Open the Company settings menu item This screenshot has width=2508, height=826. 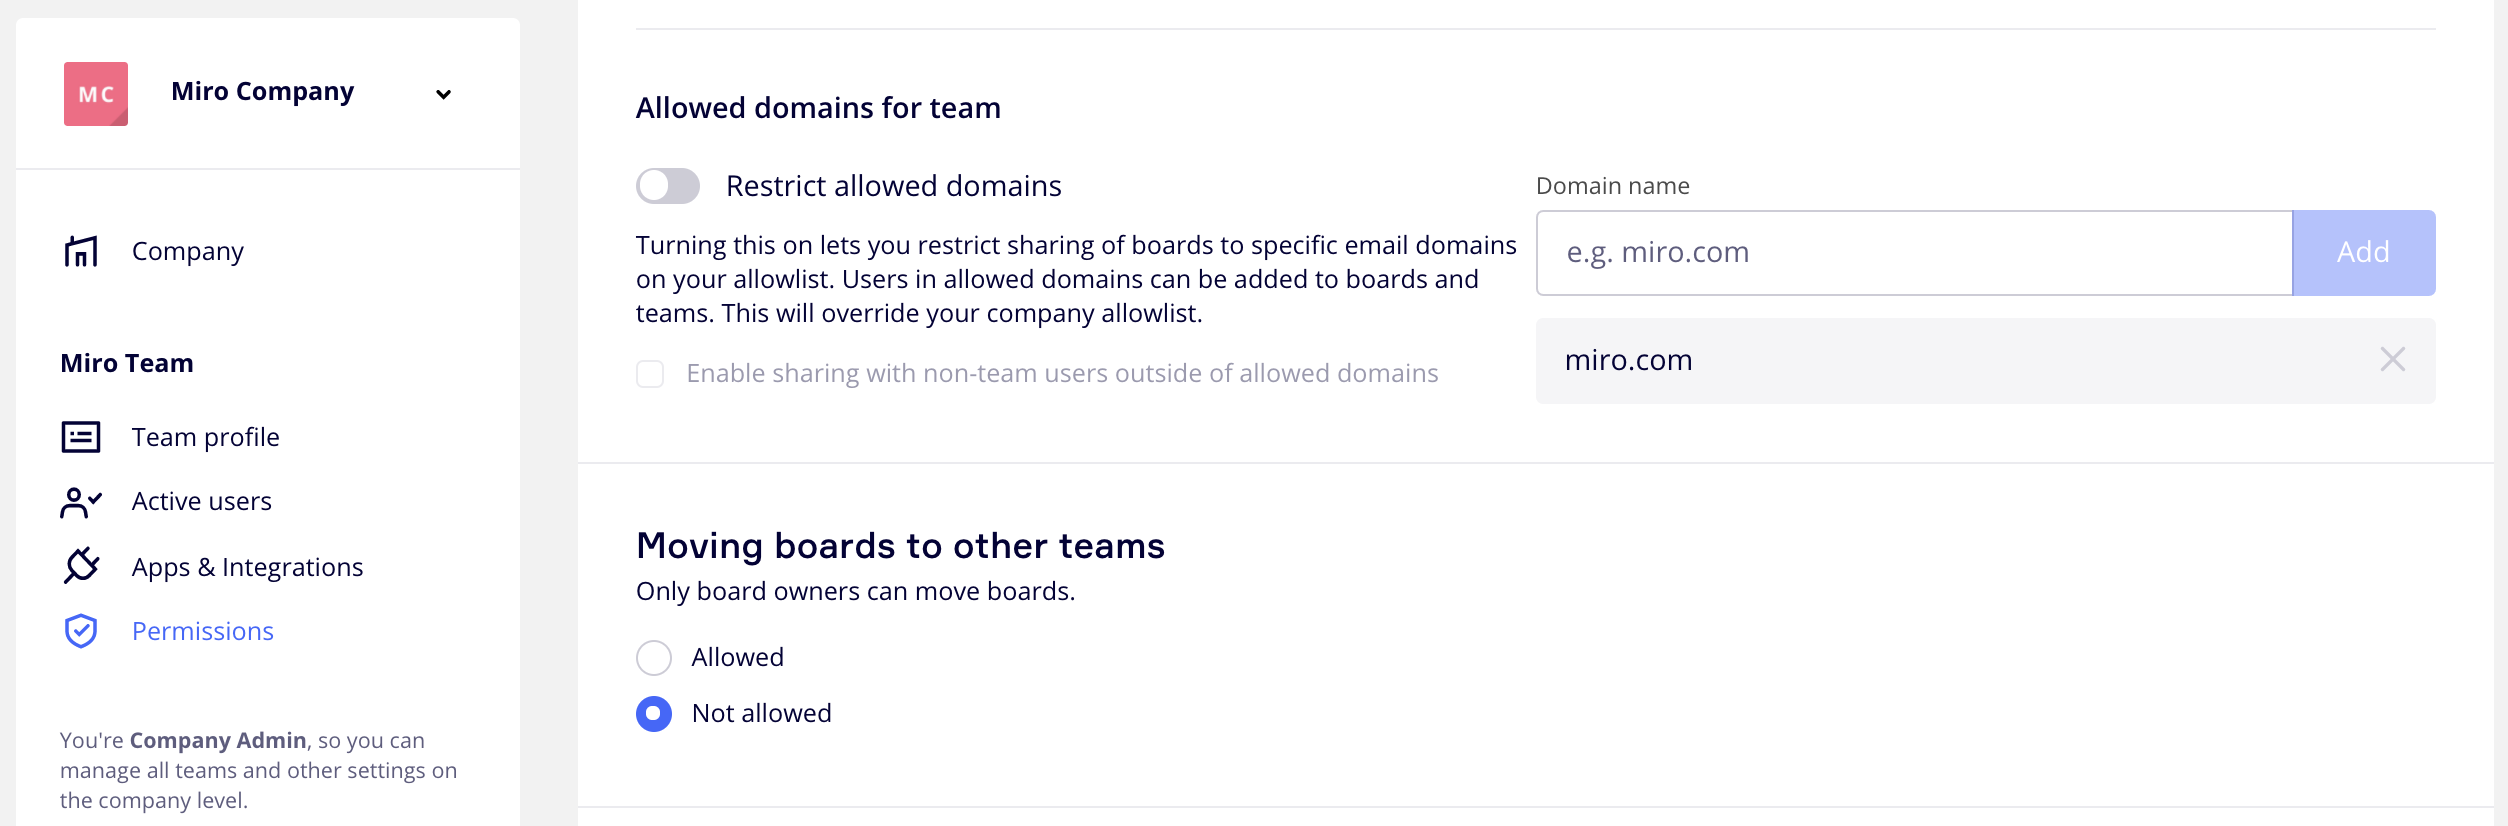point(188,251)
